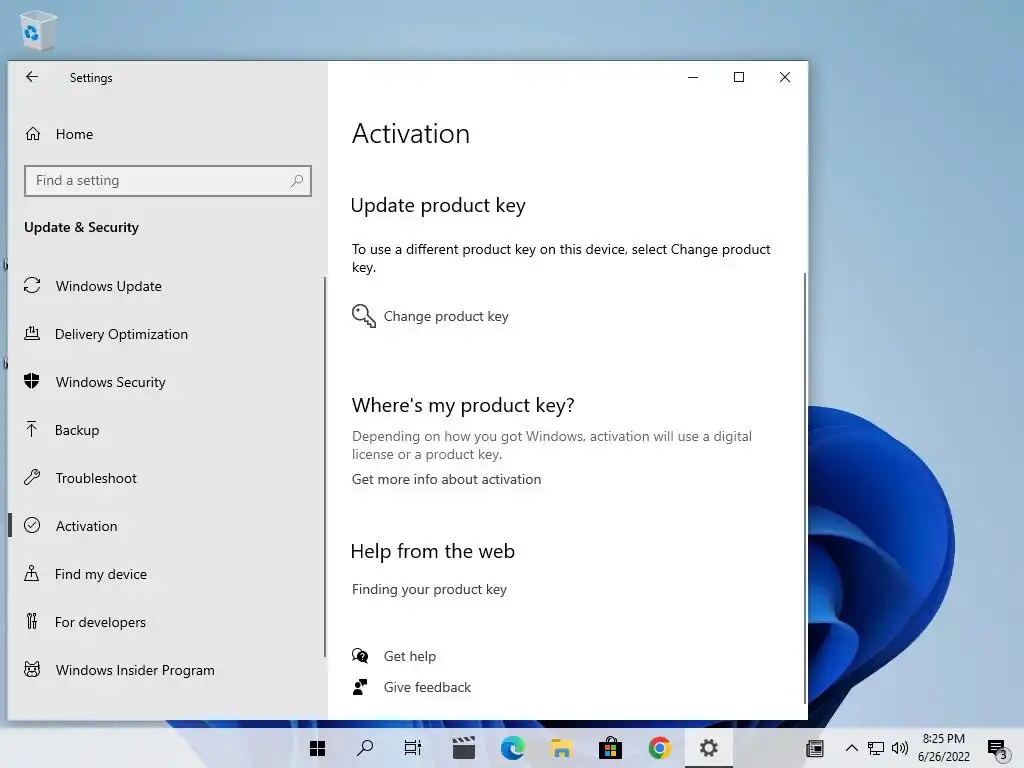Go back with the Settings back arrow
Screen dimensions: 1024x768
point(31,77)
